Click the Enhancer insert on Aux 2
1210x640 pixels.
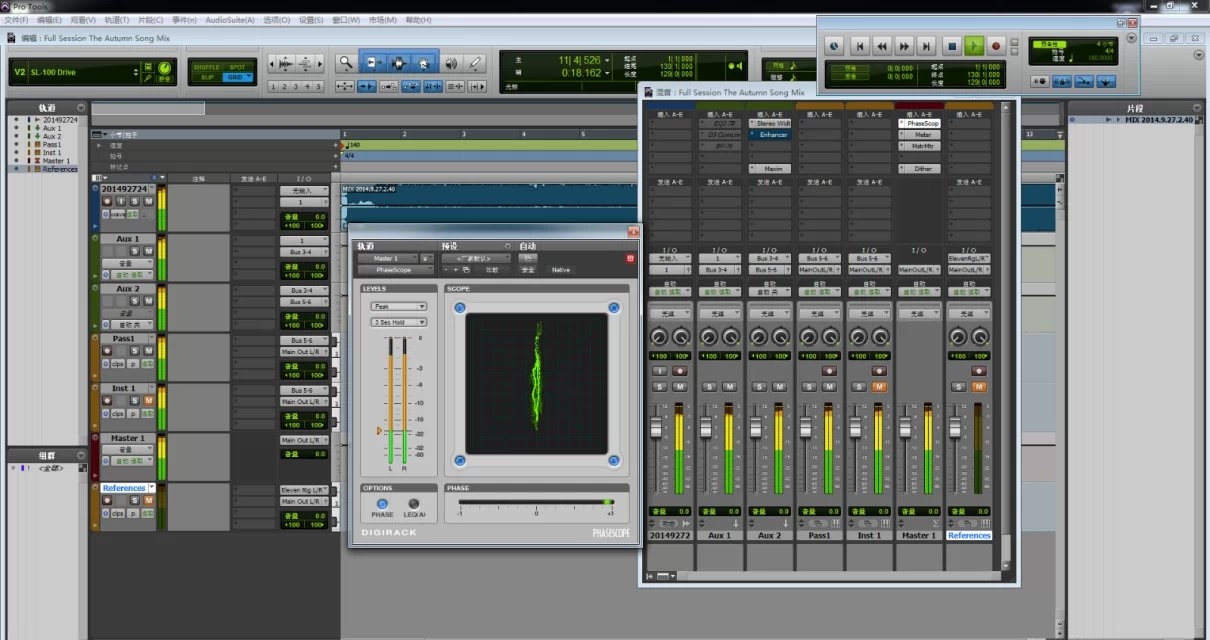772,135
